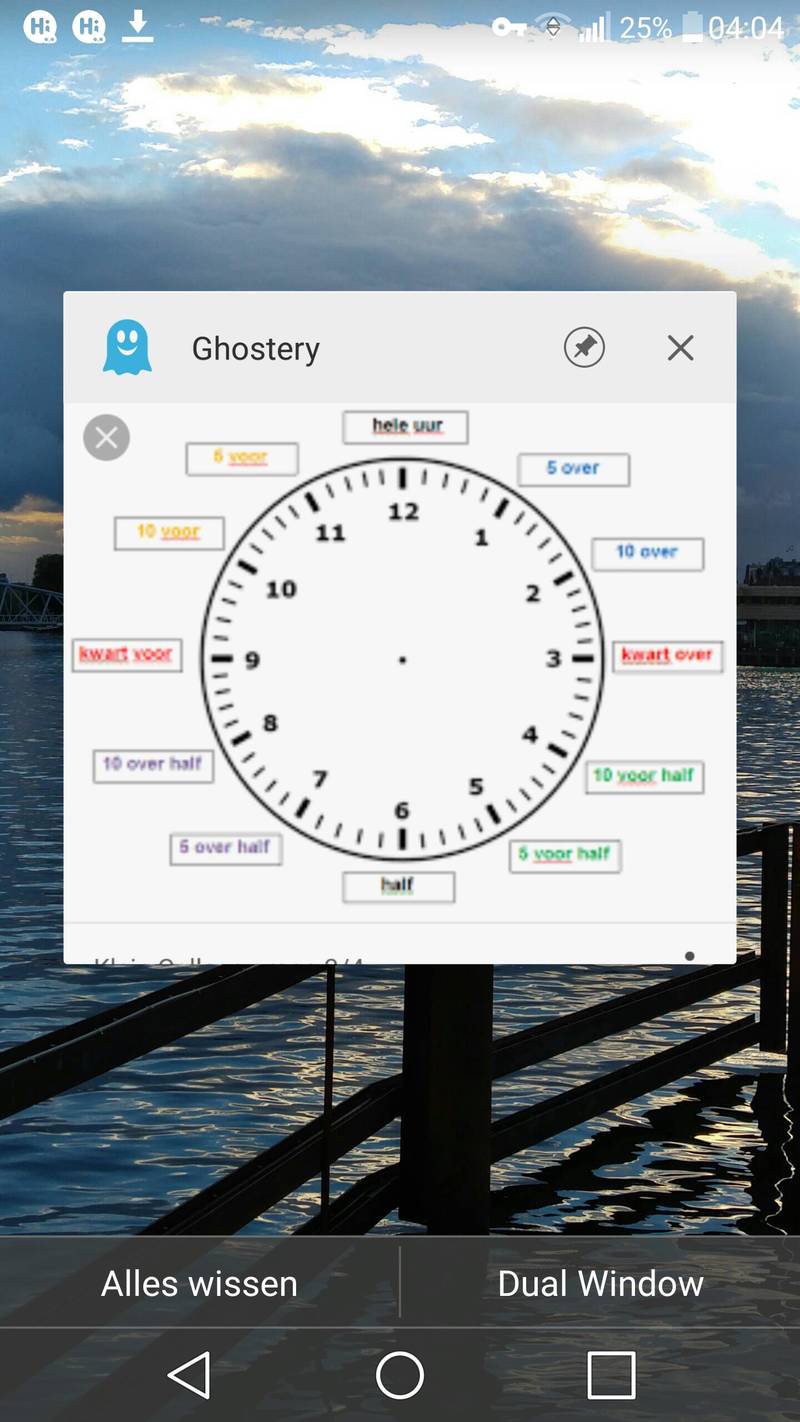This screenshot has width=800, height=1422.
Task: Choose the '5 over' answer
Action: tap(573, 469)
